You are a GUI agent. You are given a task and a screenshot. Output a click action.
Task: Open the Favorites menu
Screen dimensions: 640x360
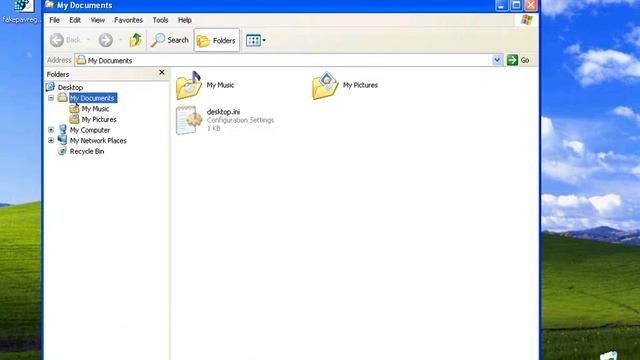pos(128,20)
